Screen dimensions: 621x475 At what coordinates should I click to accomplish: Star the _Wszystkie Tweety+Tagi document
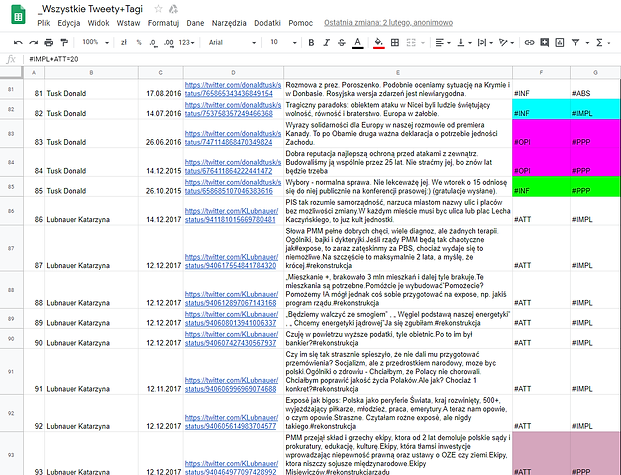tap(158, 9)
